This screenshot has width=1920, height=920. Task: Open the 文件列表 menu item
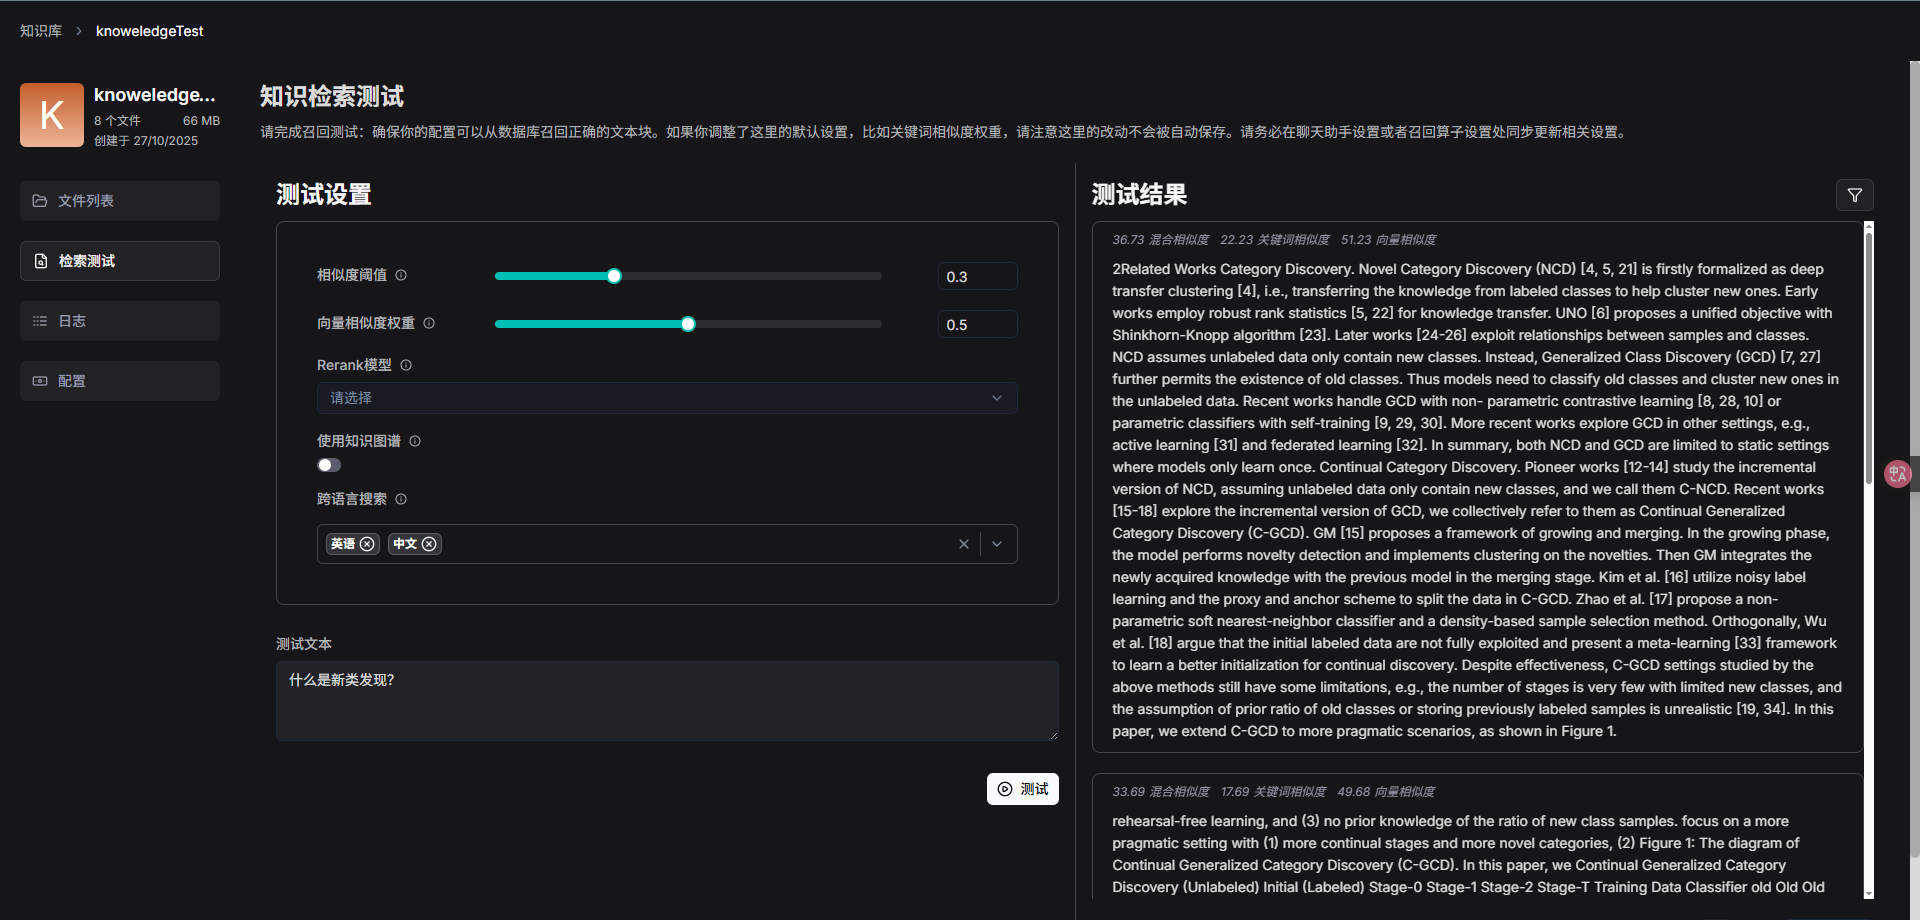(120, 201)
